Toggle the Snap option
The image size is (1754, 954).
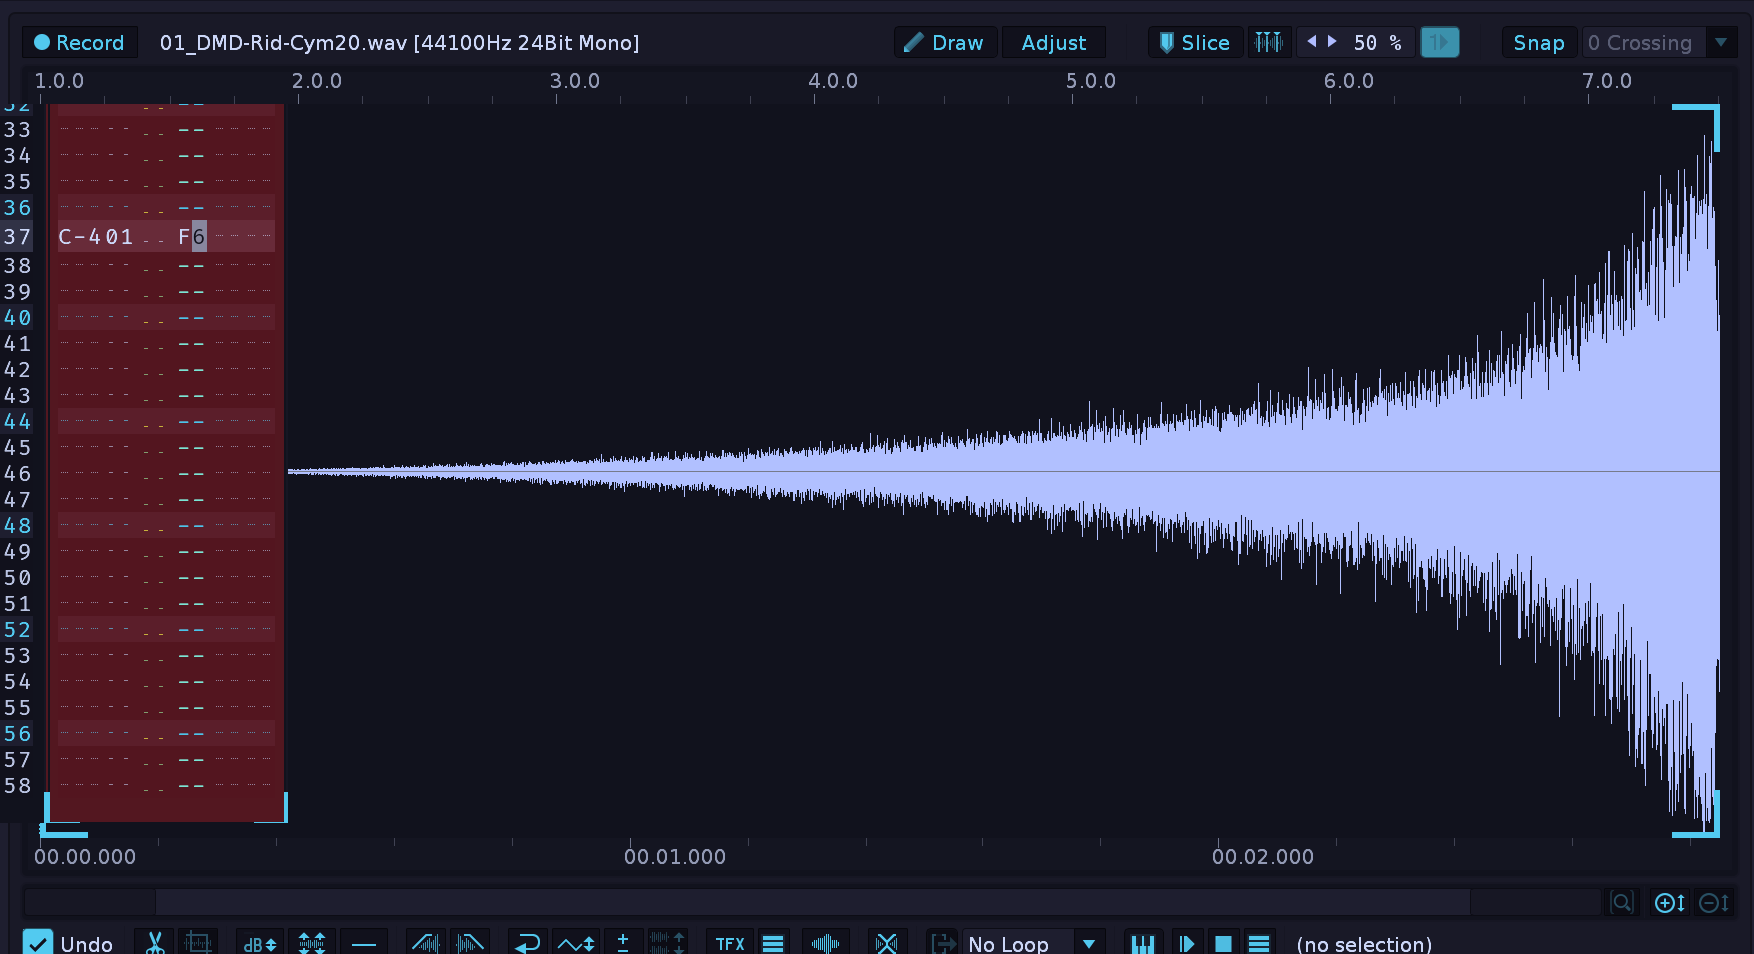point(1538,42)
